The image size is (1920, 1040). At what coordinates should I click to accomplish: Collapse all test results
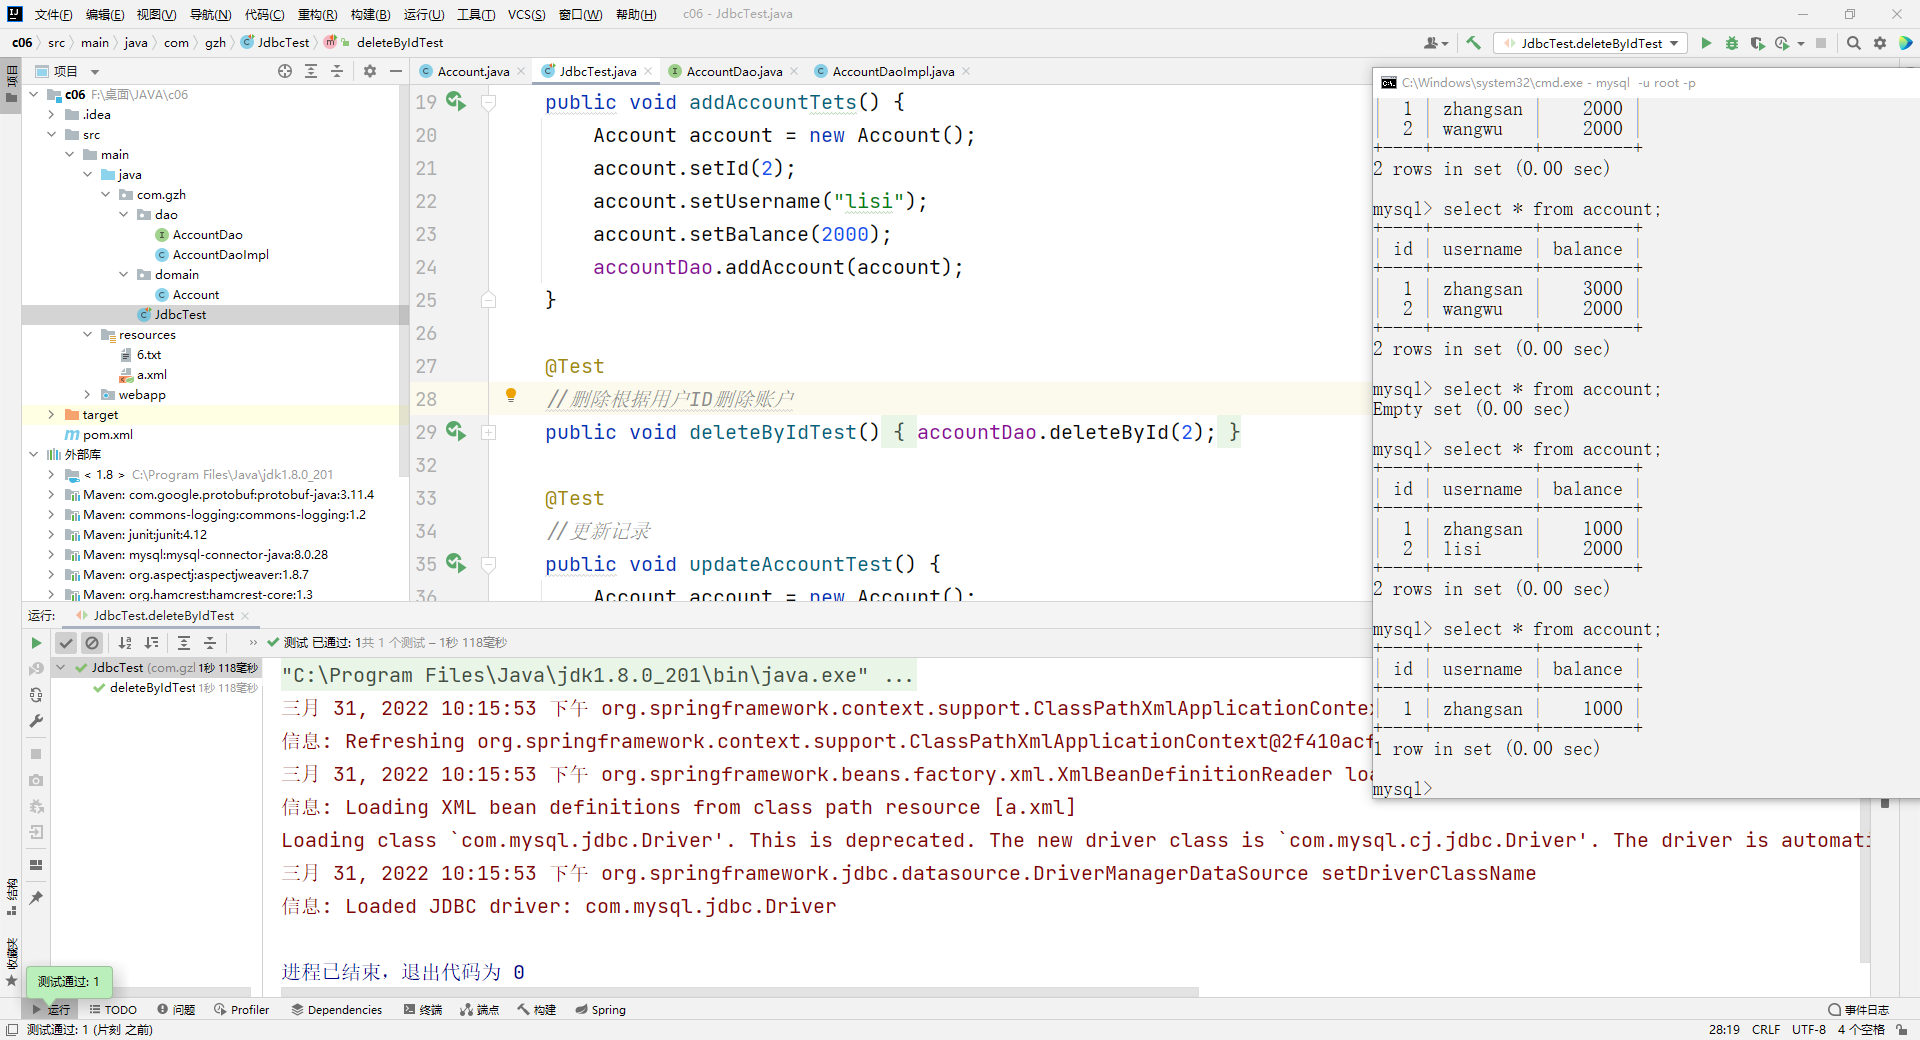pyautogui.click(x=210, y=643)
